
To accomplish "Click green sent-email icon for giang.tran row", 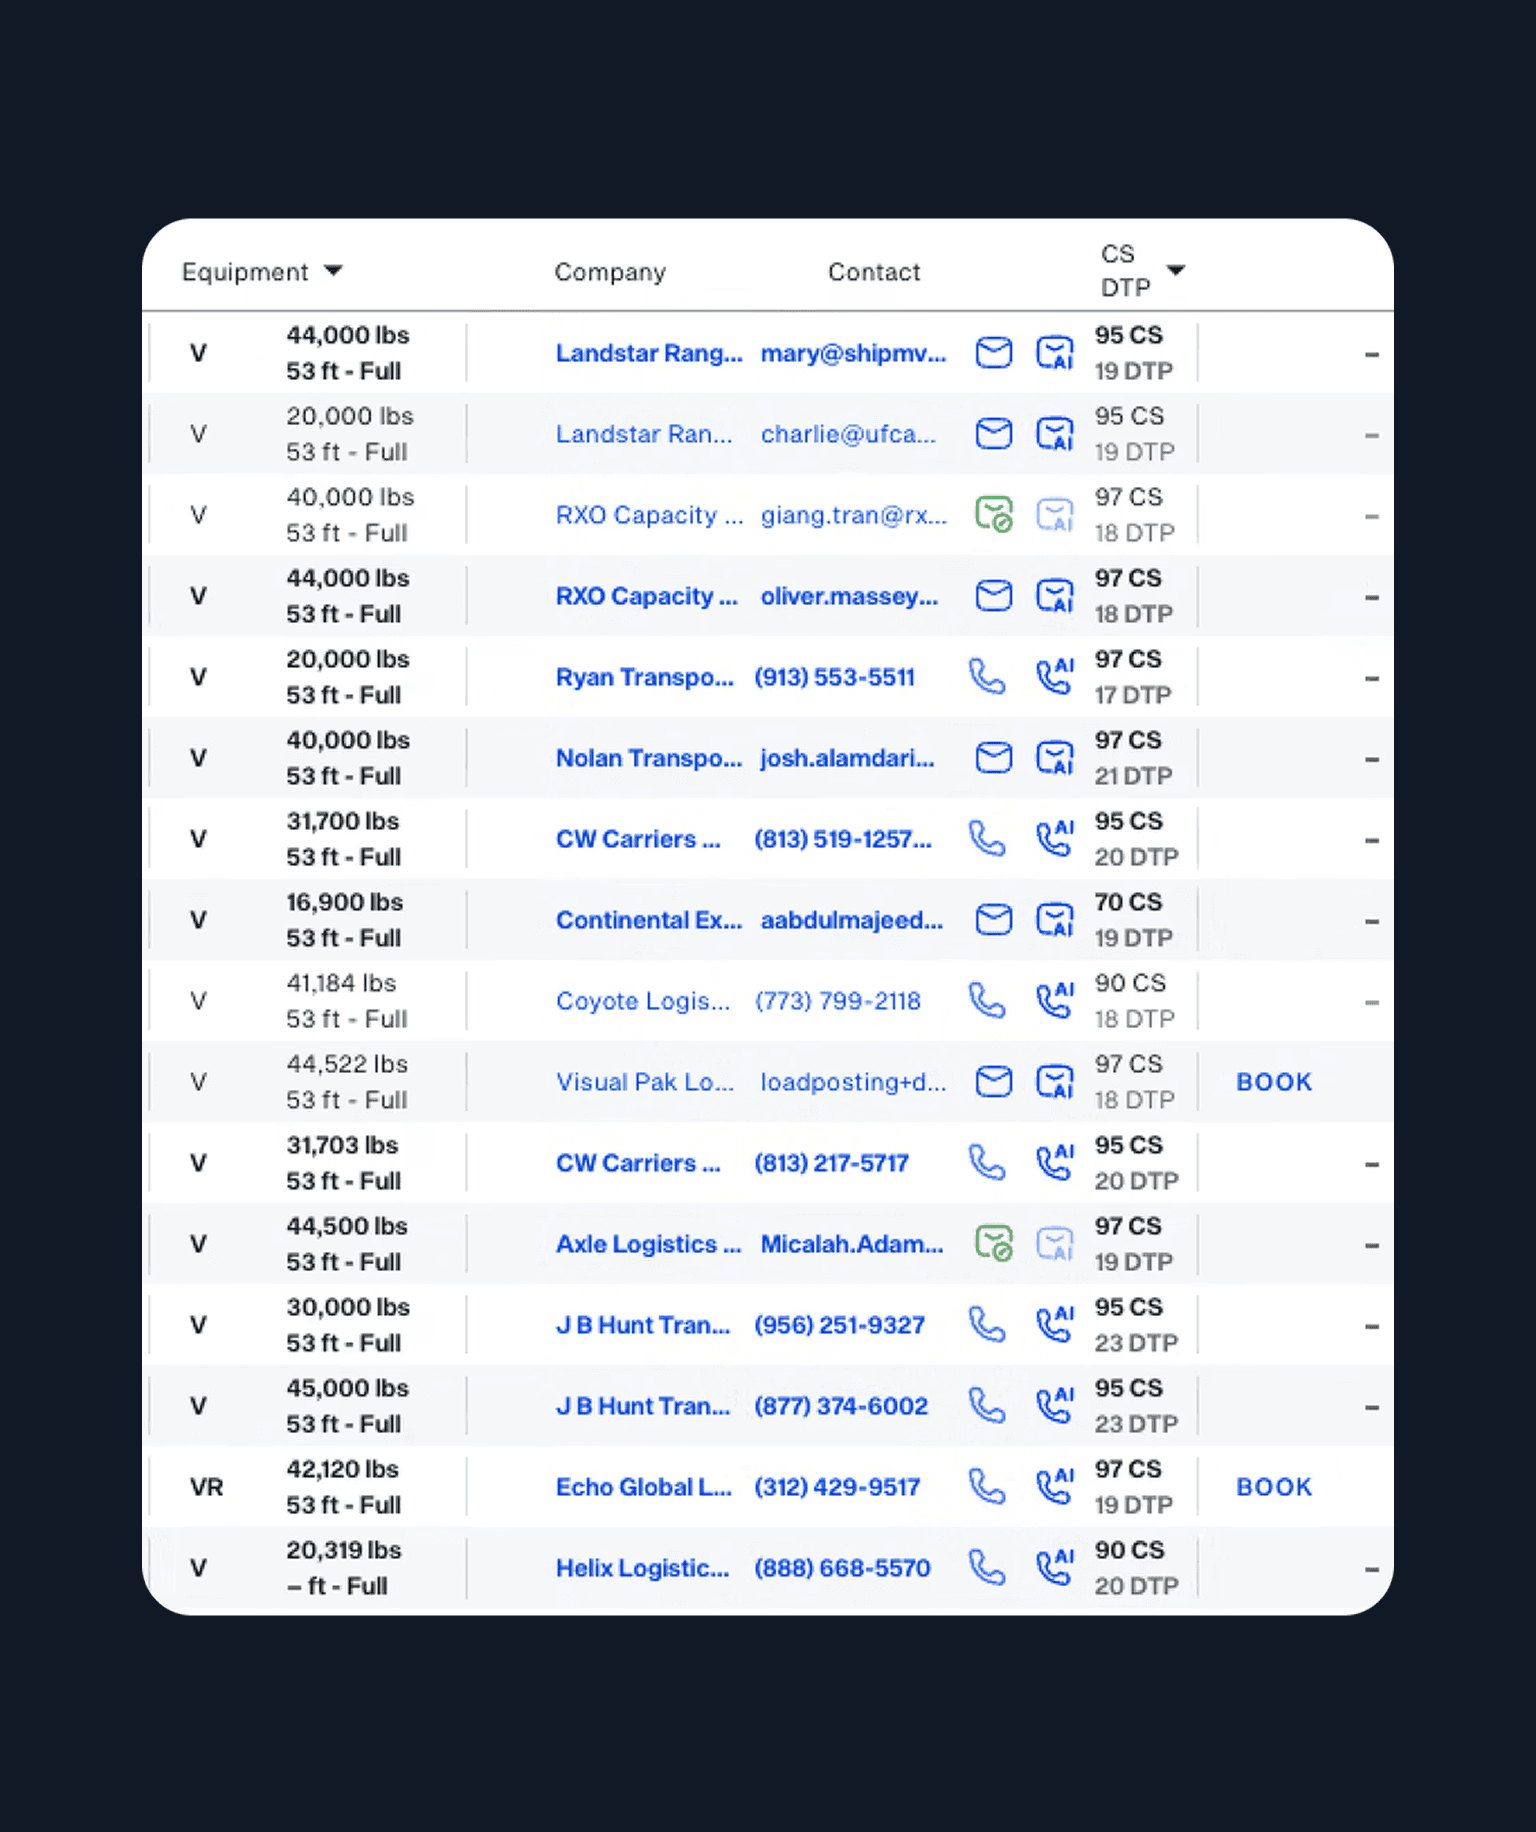I will (x=993, y=515).
